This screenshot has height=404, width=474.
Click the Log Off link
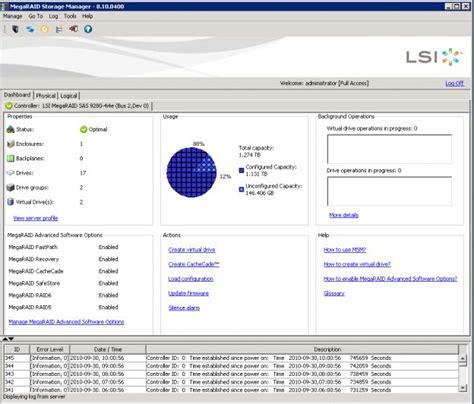tap(455, 83)
